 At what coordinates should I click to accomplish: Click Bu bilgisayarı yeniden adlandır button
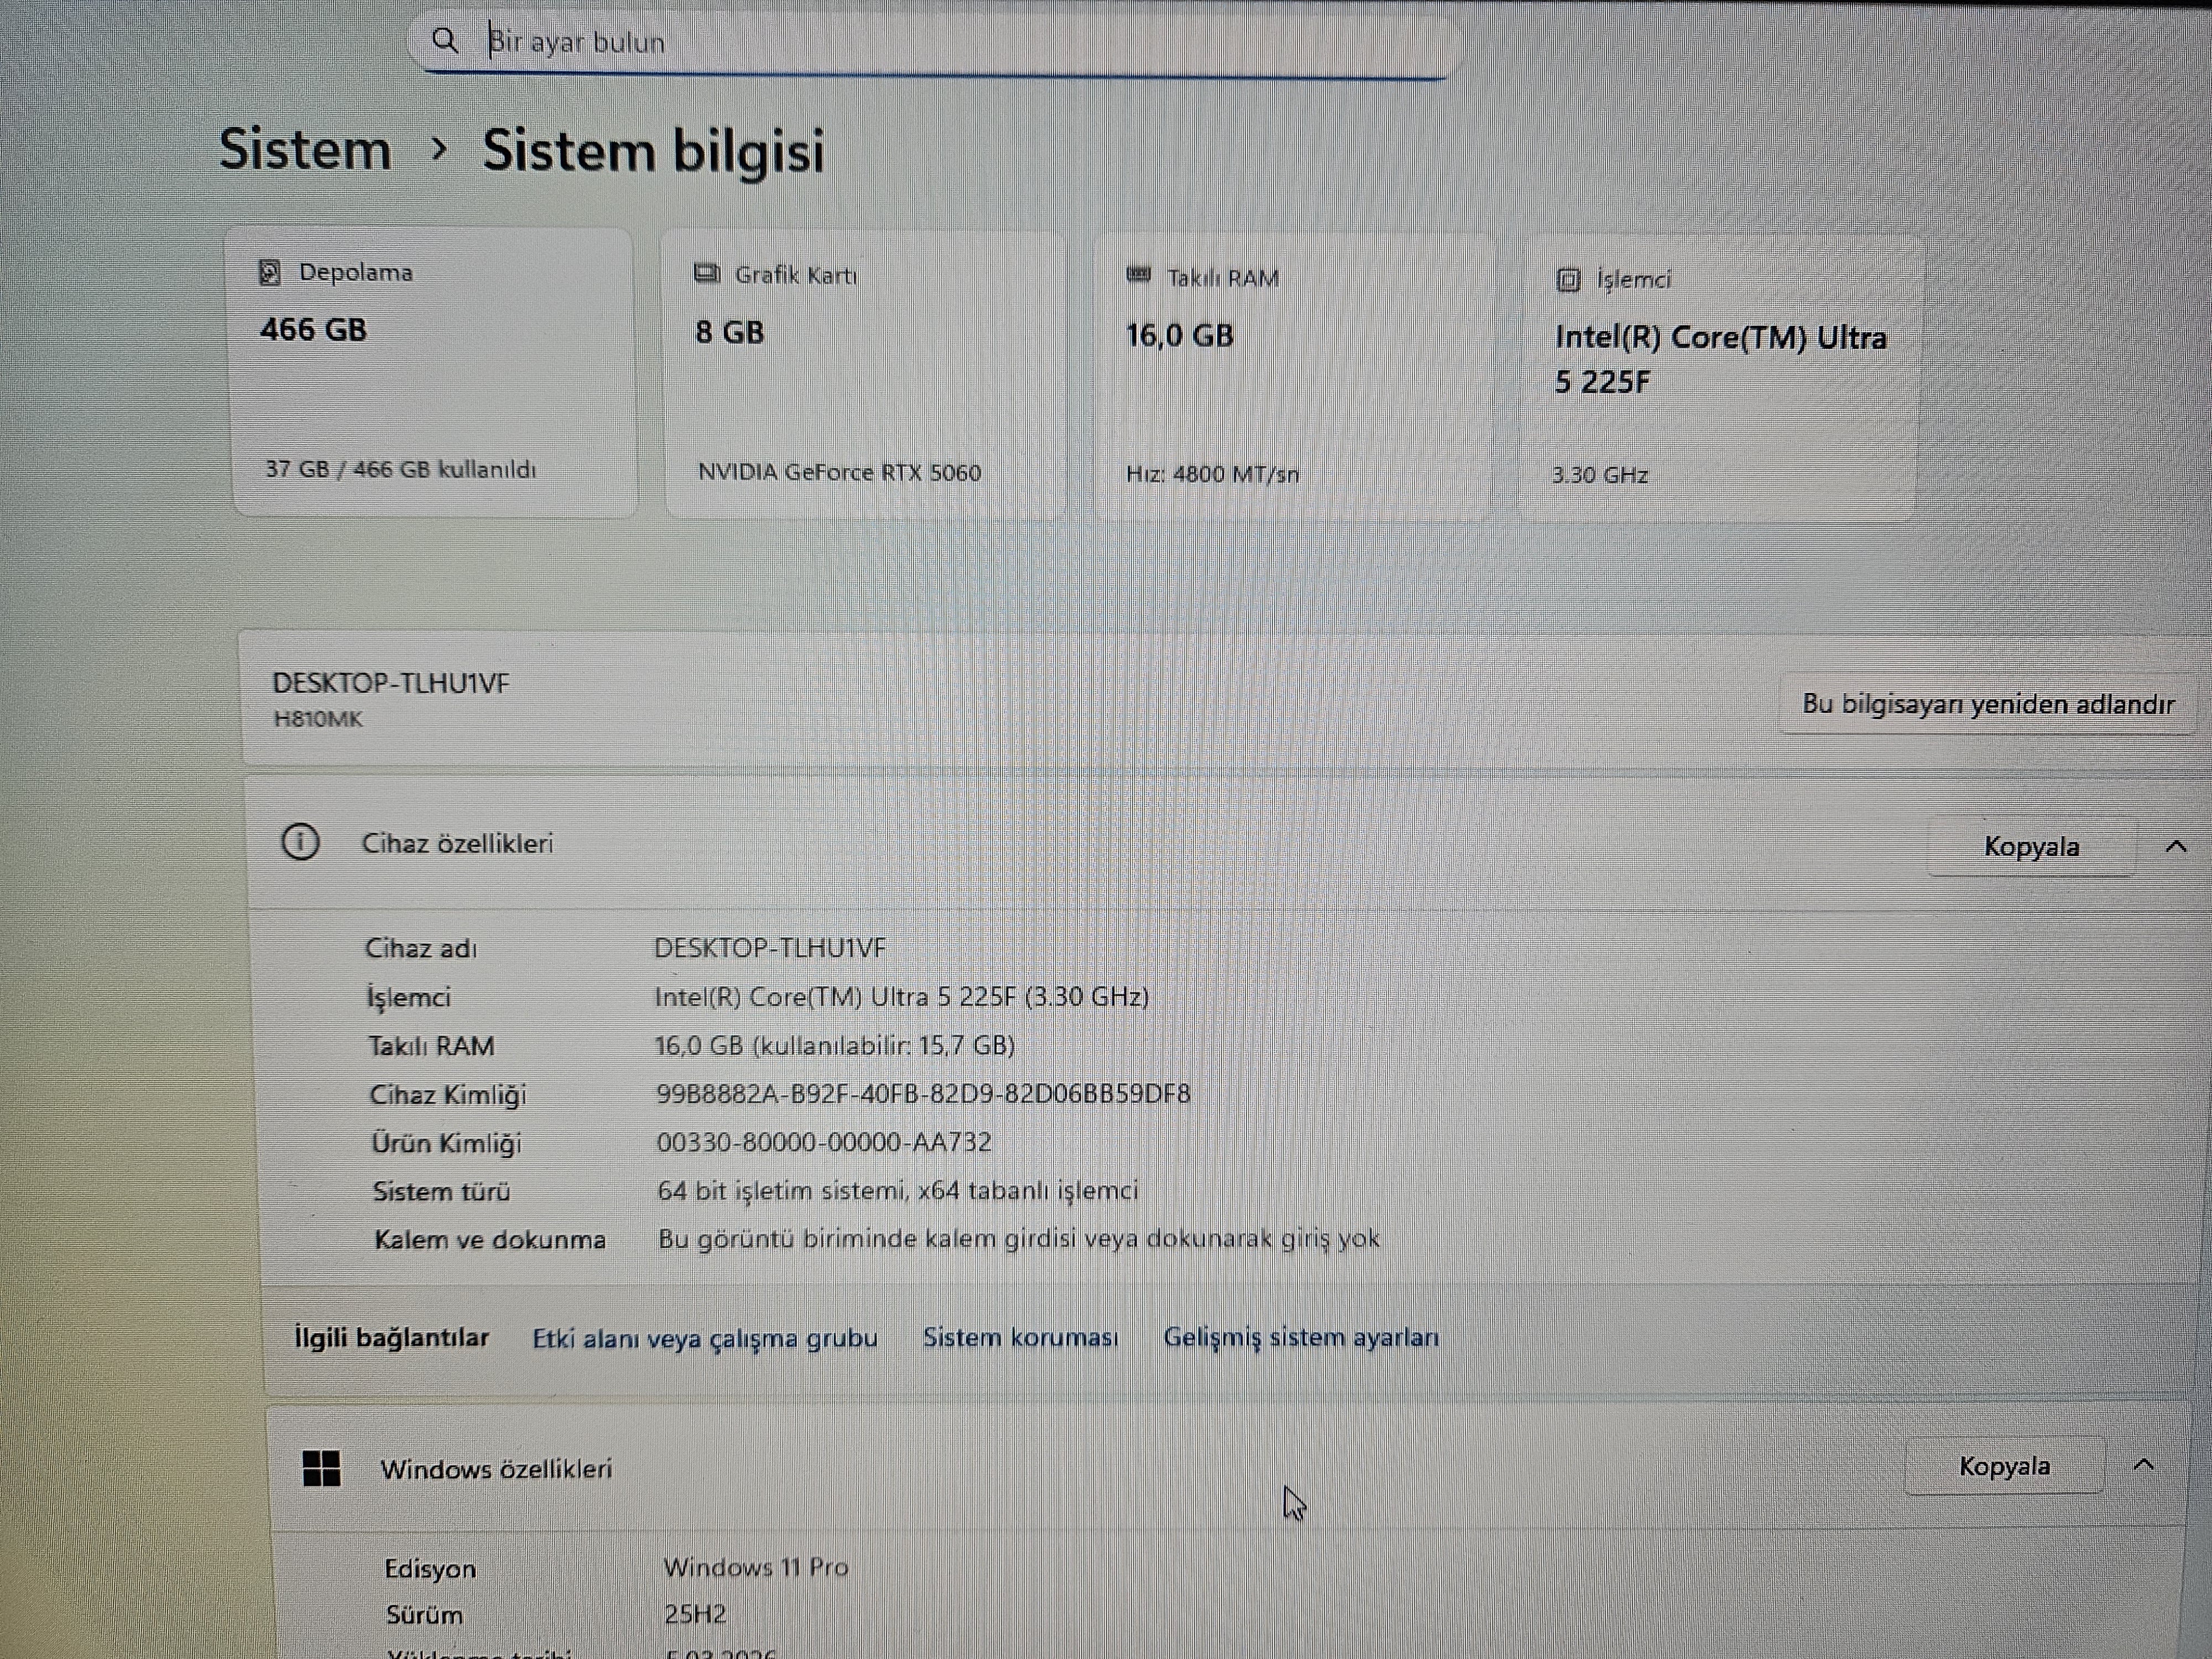[x=1987, y=704]
